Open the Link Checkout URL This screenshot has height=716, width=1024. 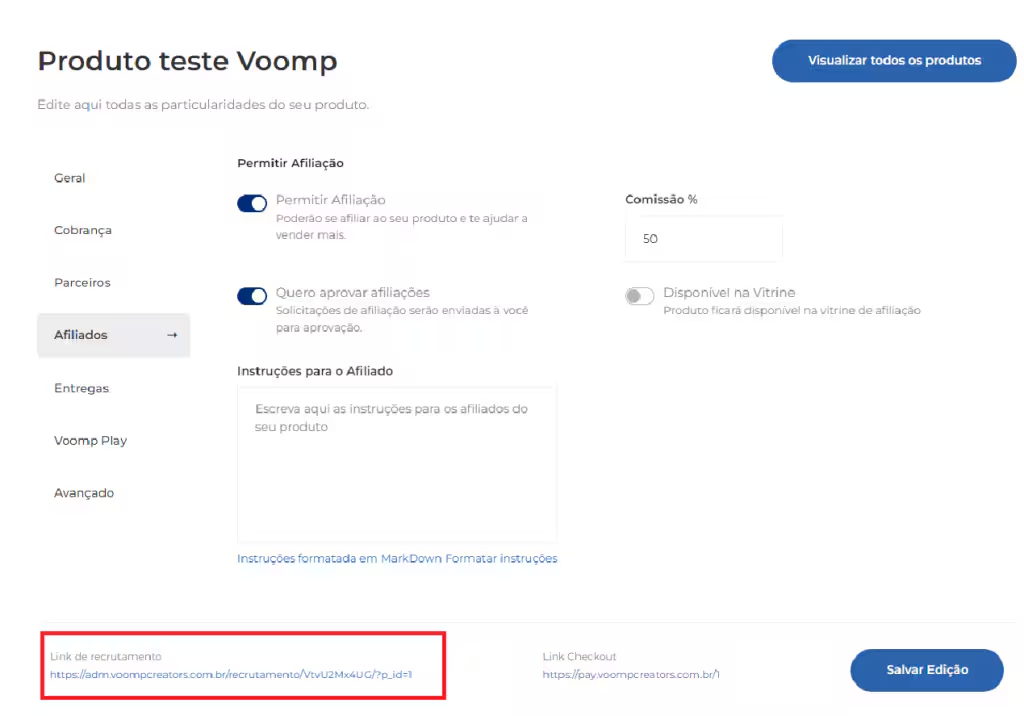pos(631,674)
